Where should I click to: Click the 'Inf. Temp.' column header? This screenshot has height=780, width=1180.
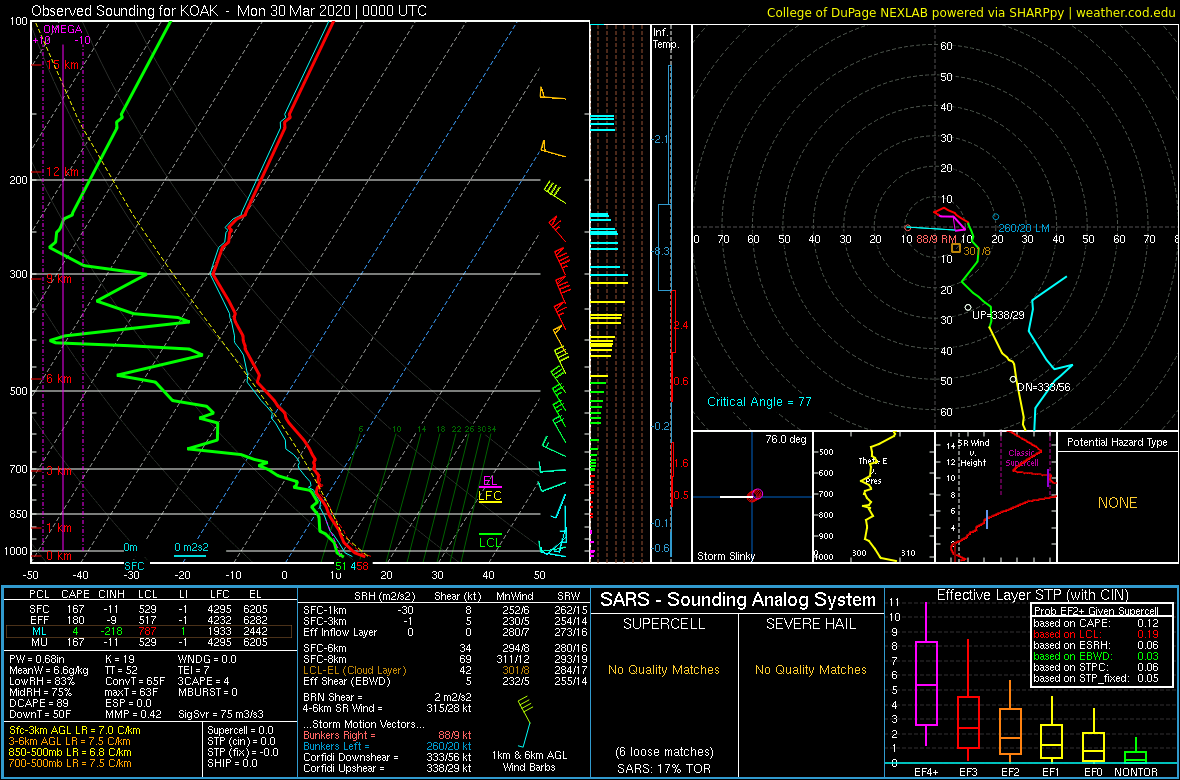667,39
